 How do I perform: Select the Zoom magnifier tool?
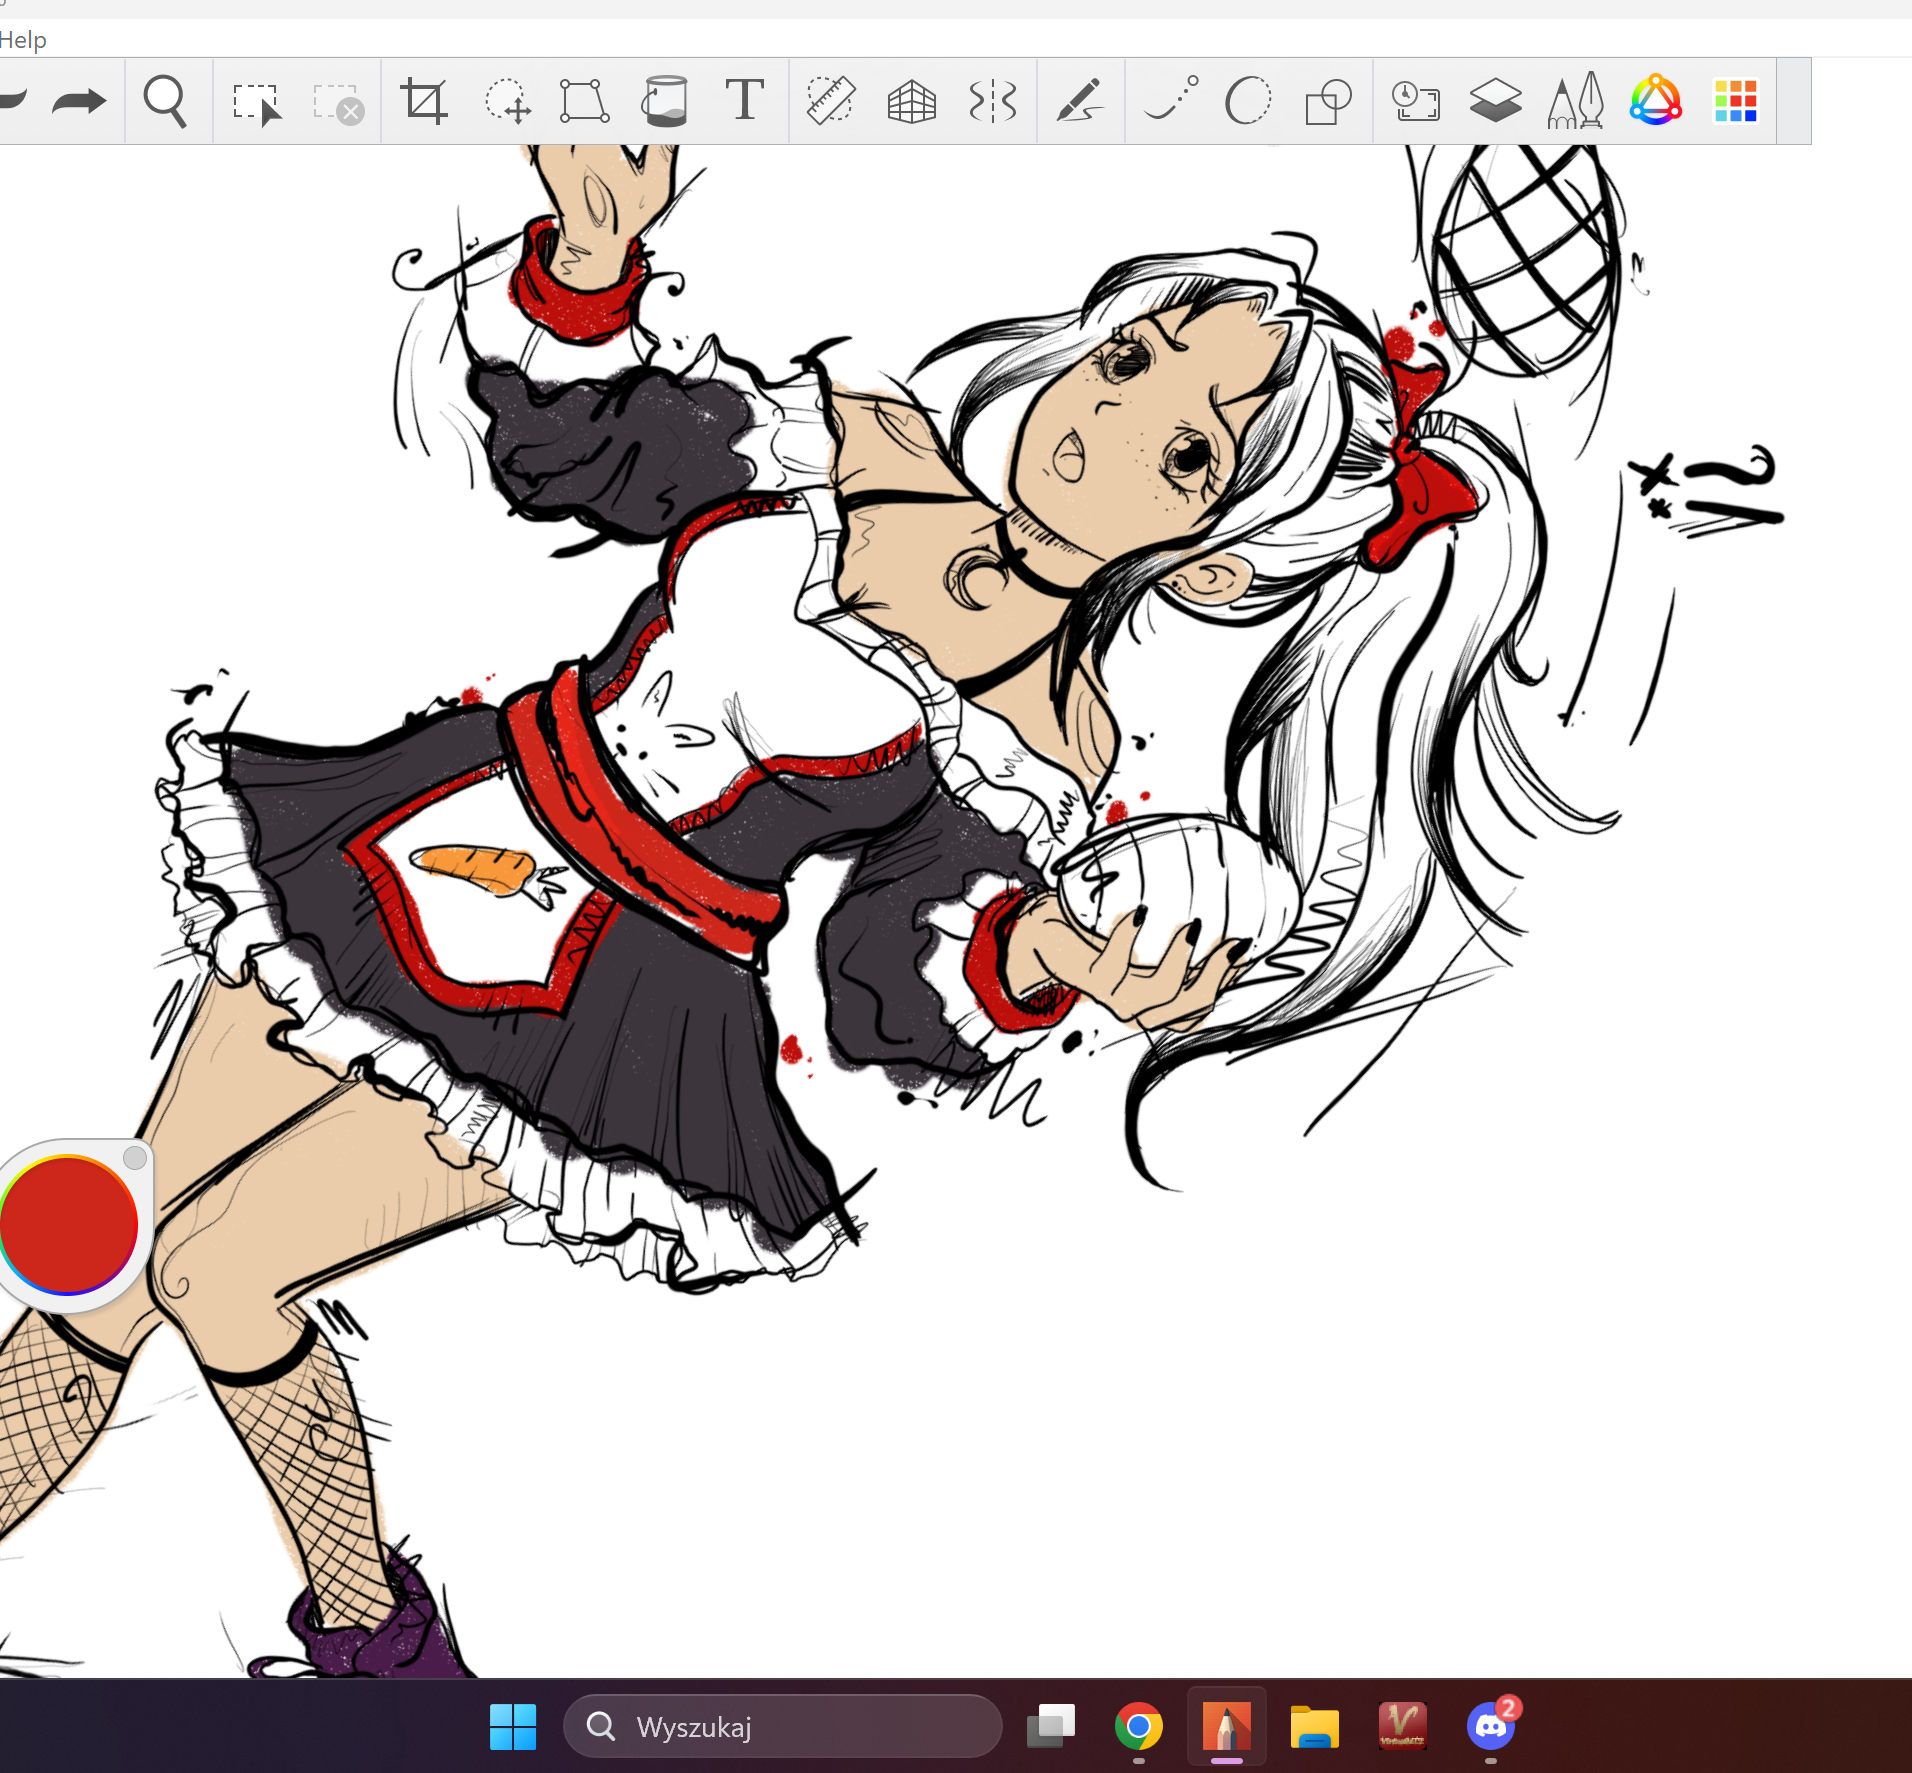165,101
